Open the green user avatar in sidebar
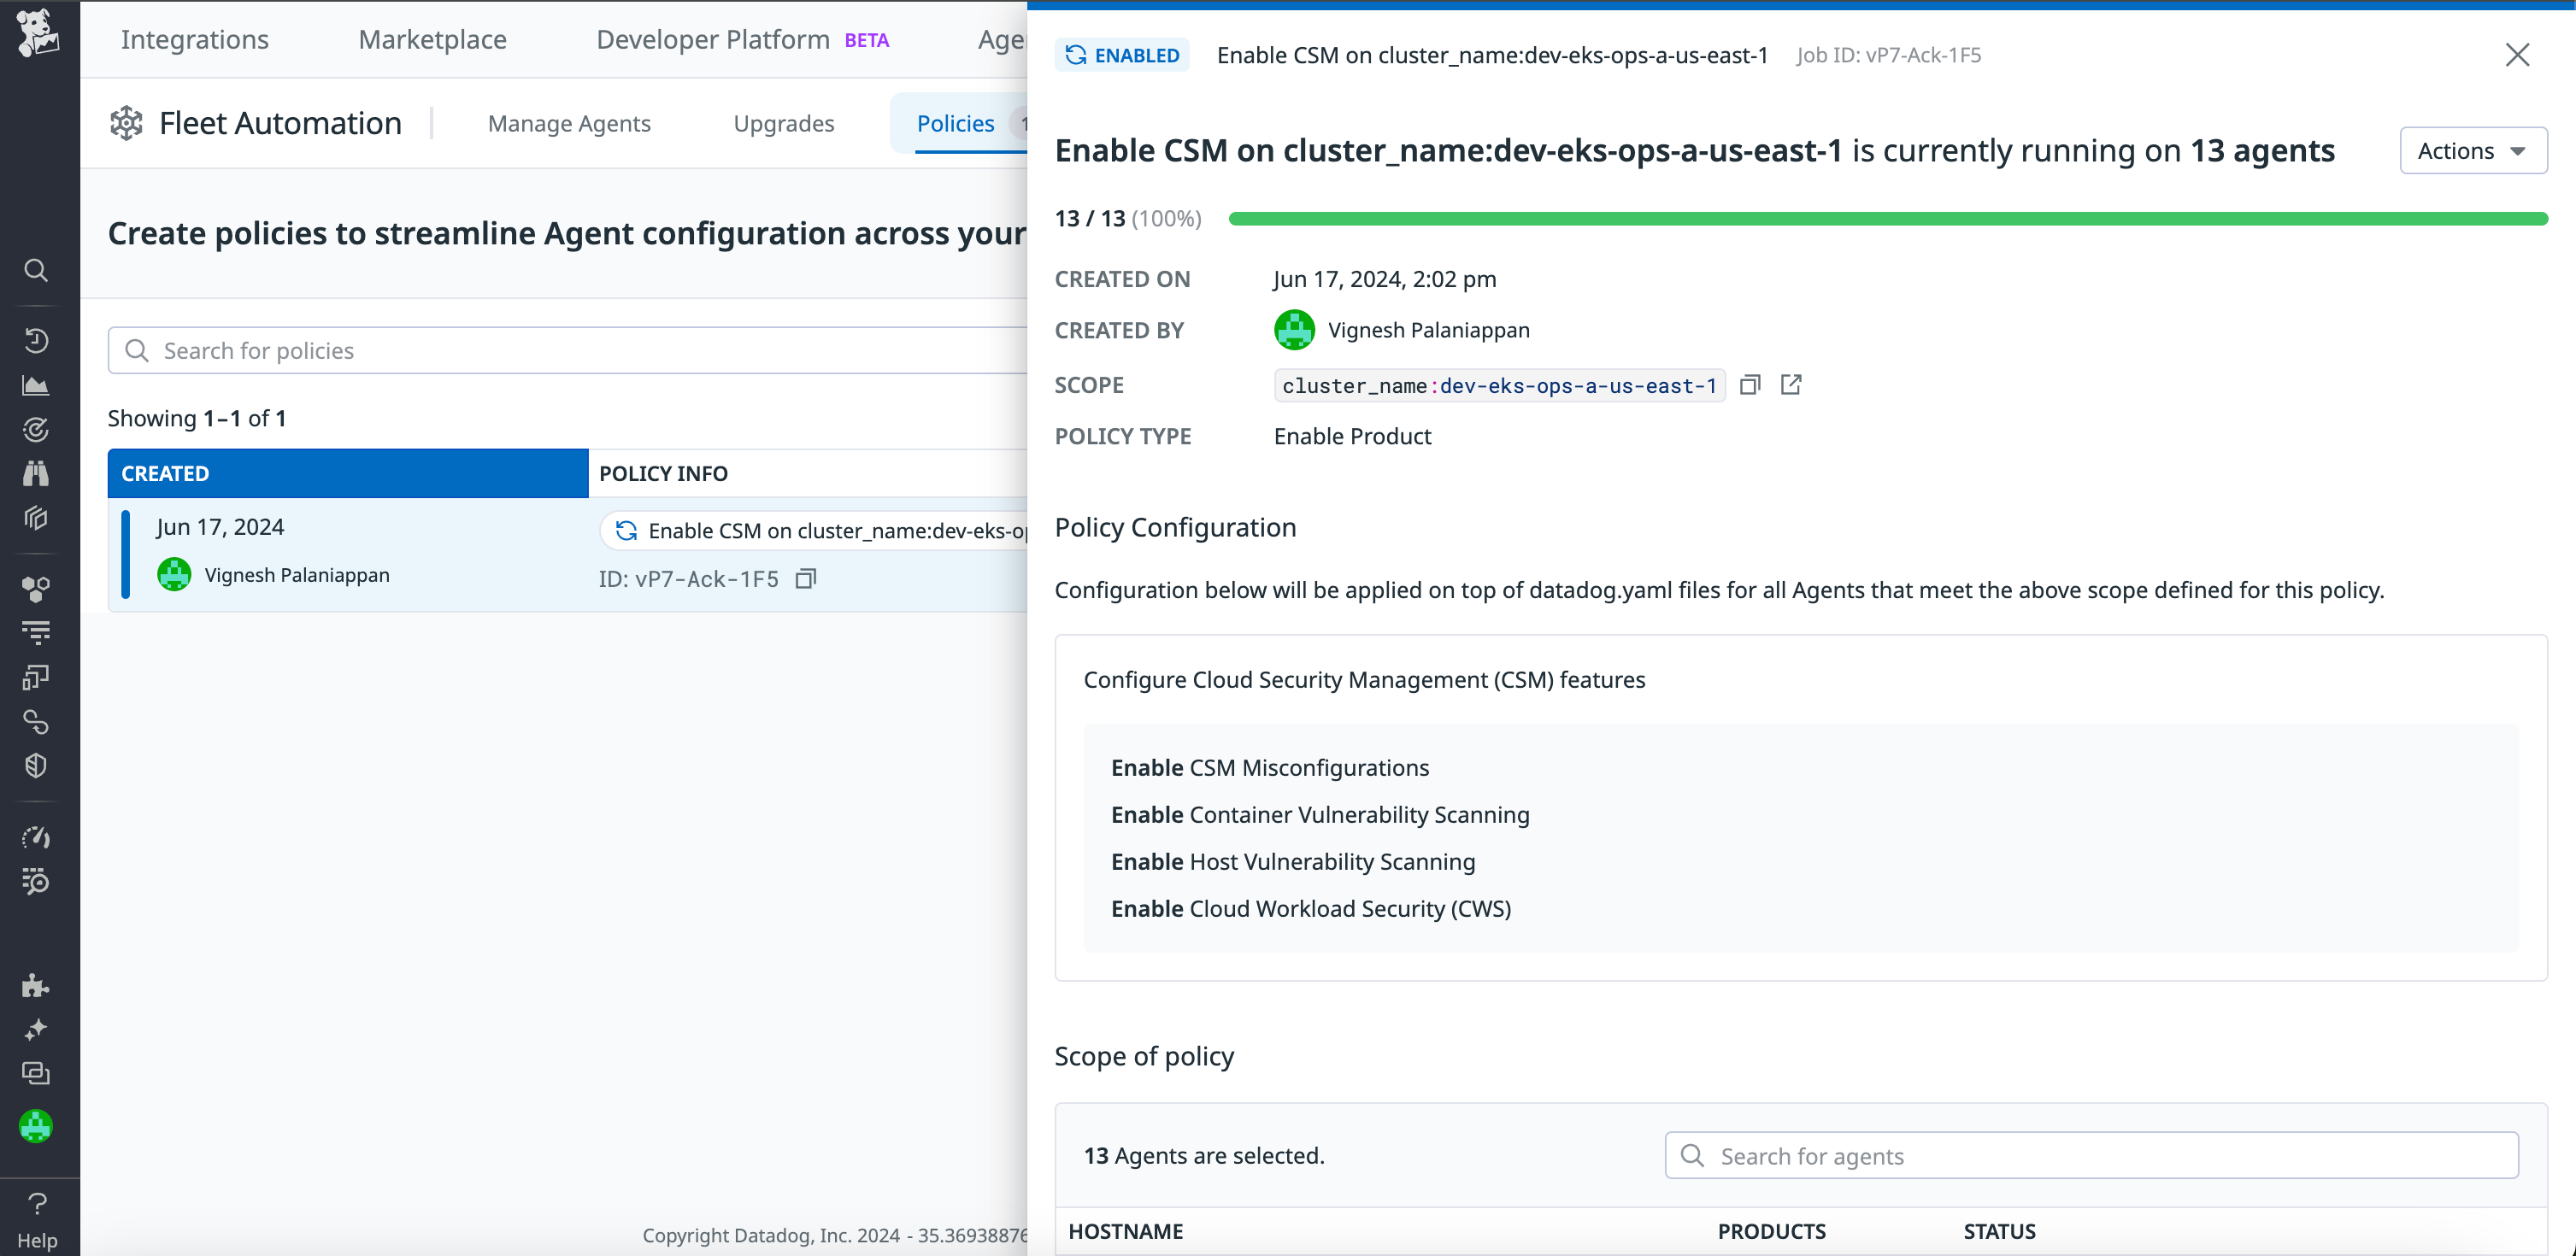The image size is (2576, 1256). tap(36, 1126)
